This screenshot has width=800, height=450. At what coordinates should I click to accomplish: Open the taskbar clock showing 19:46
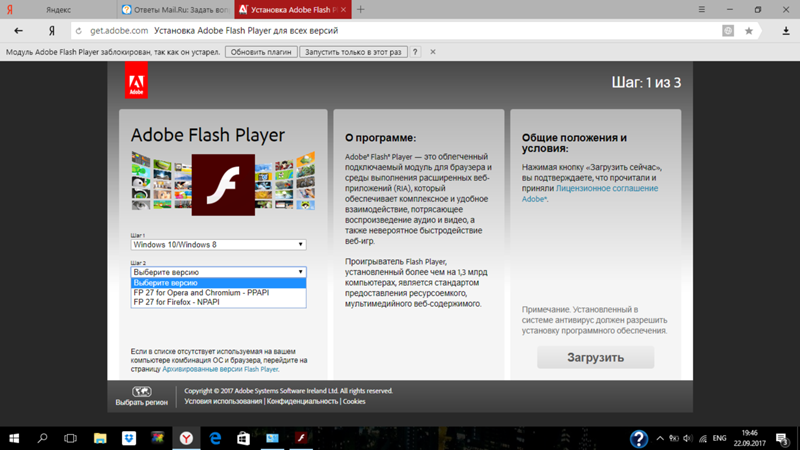click(750, 438)
